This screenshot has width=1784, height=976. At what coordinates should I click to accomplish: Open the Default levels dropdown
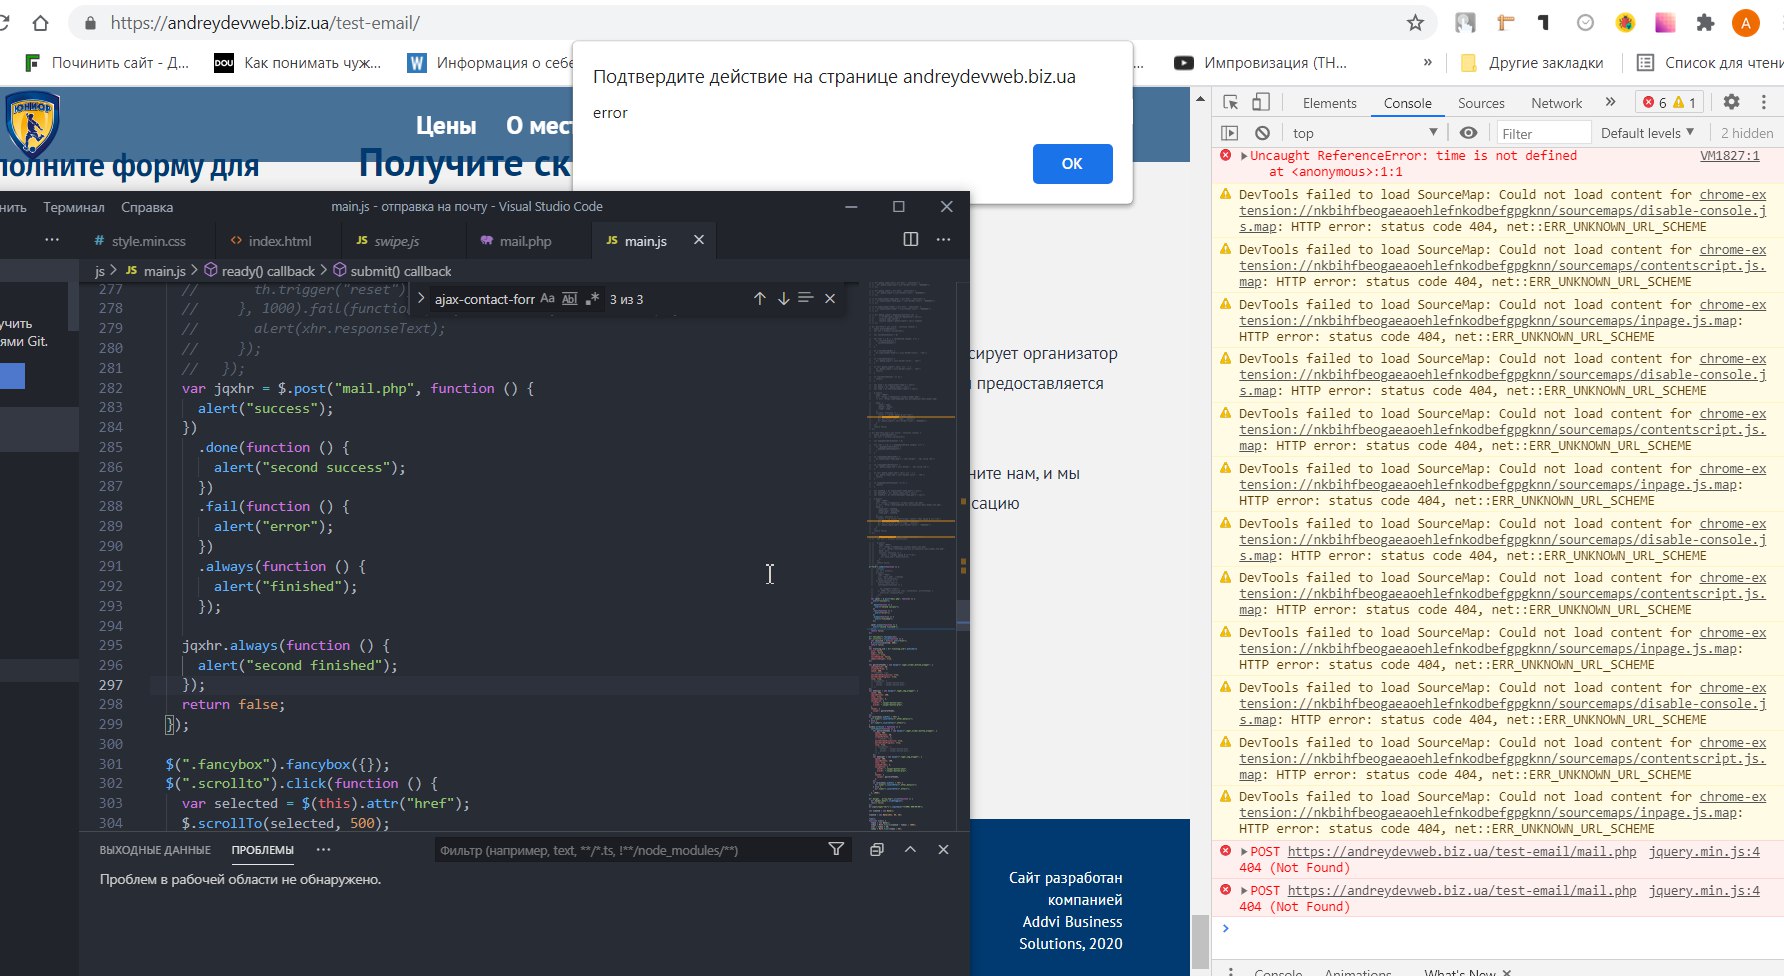(1647, 133)
